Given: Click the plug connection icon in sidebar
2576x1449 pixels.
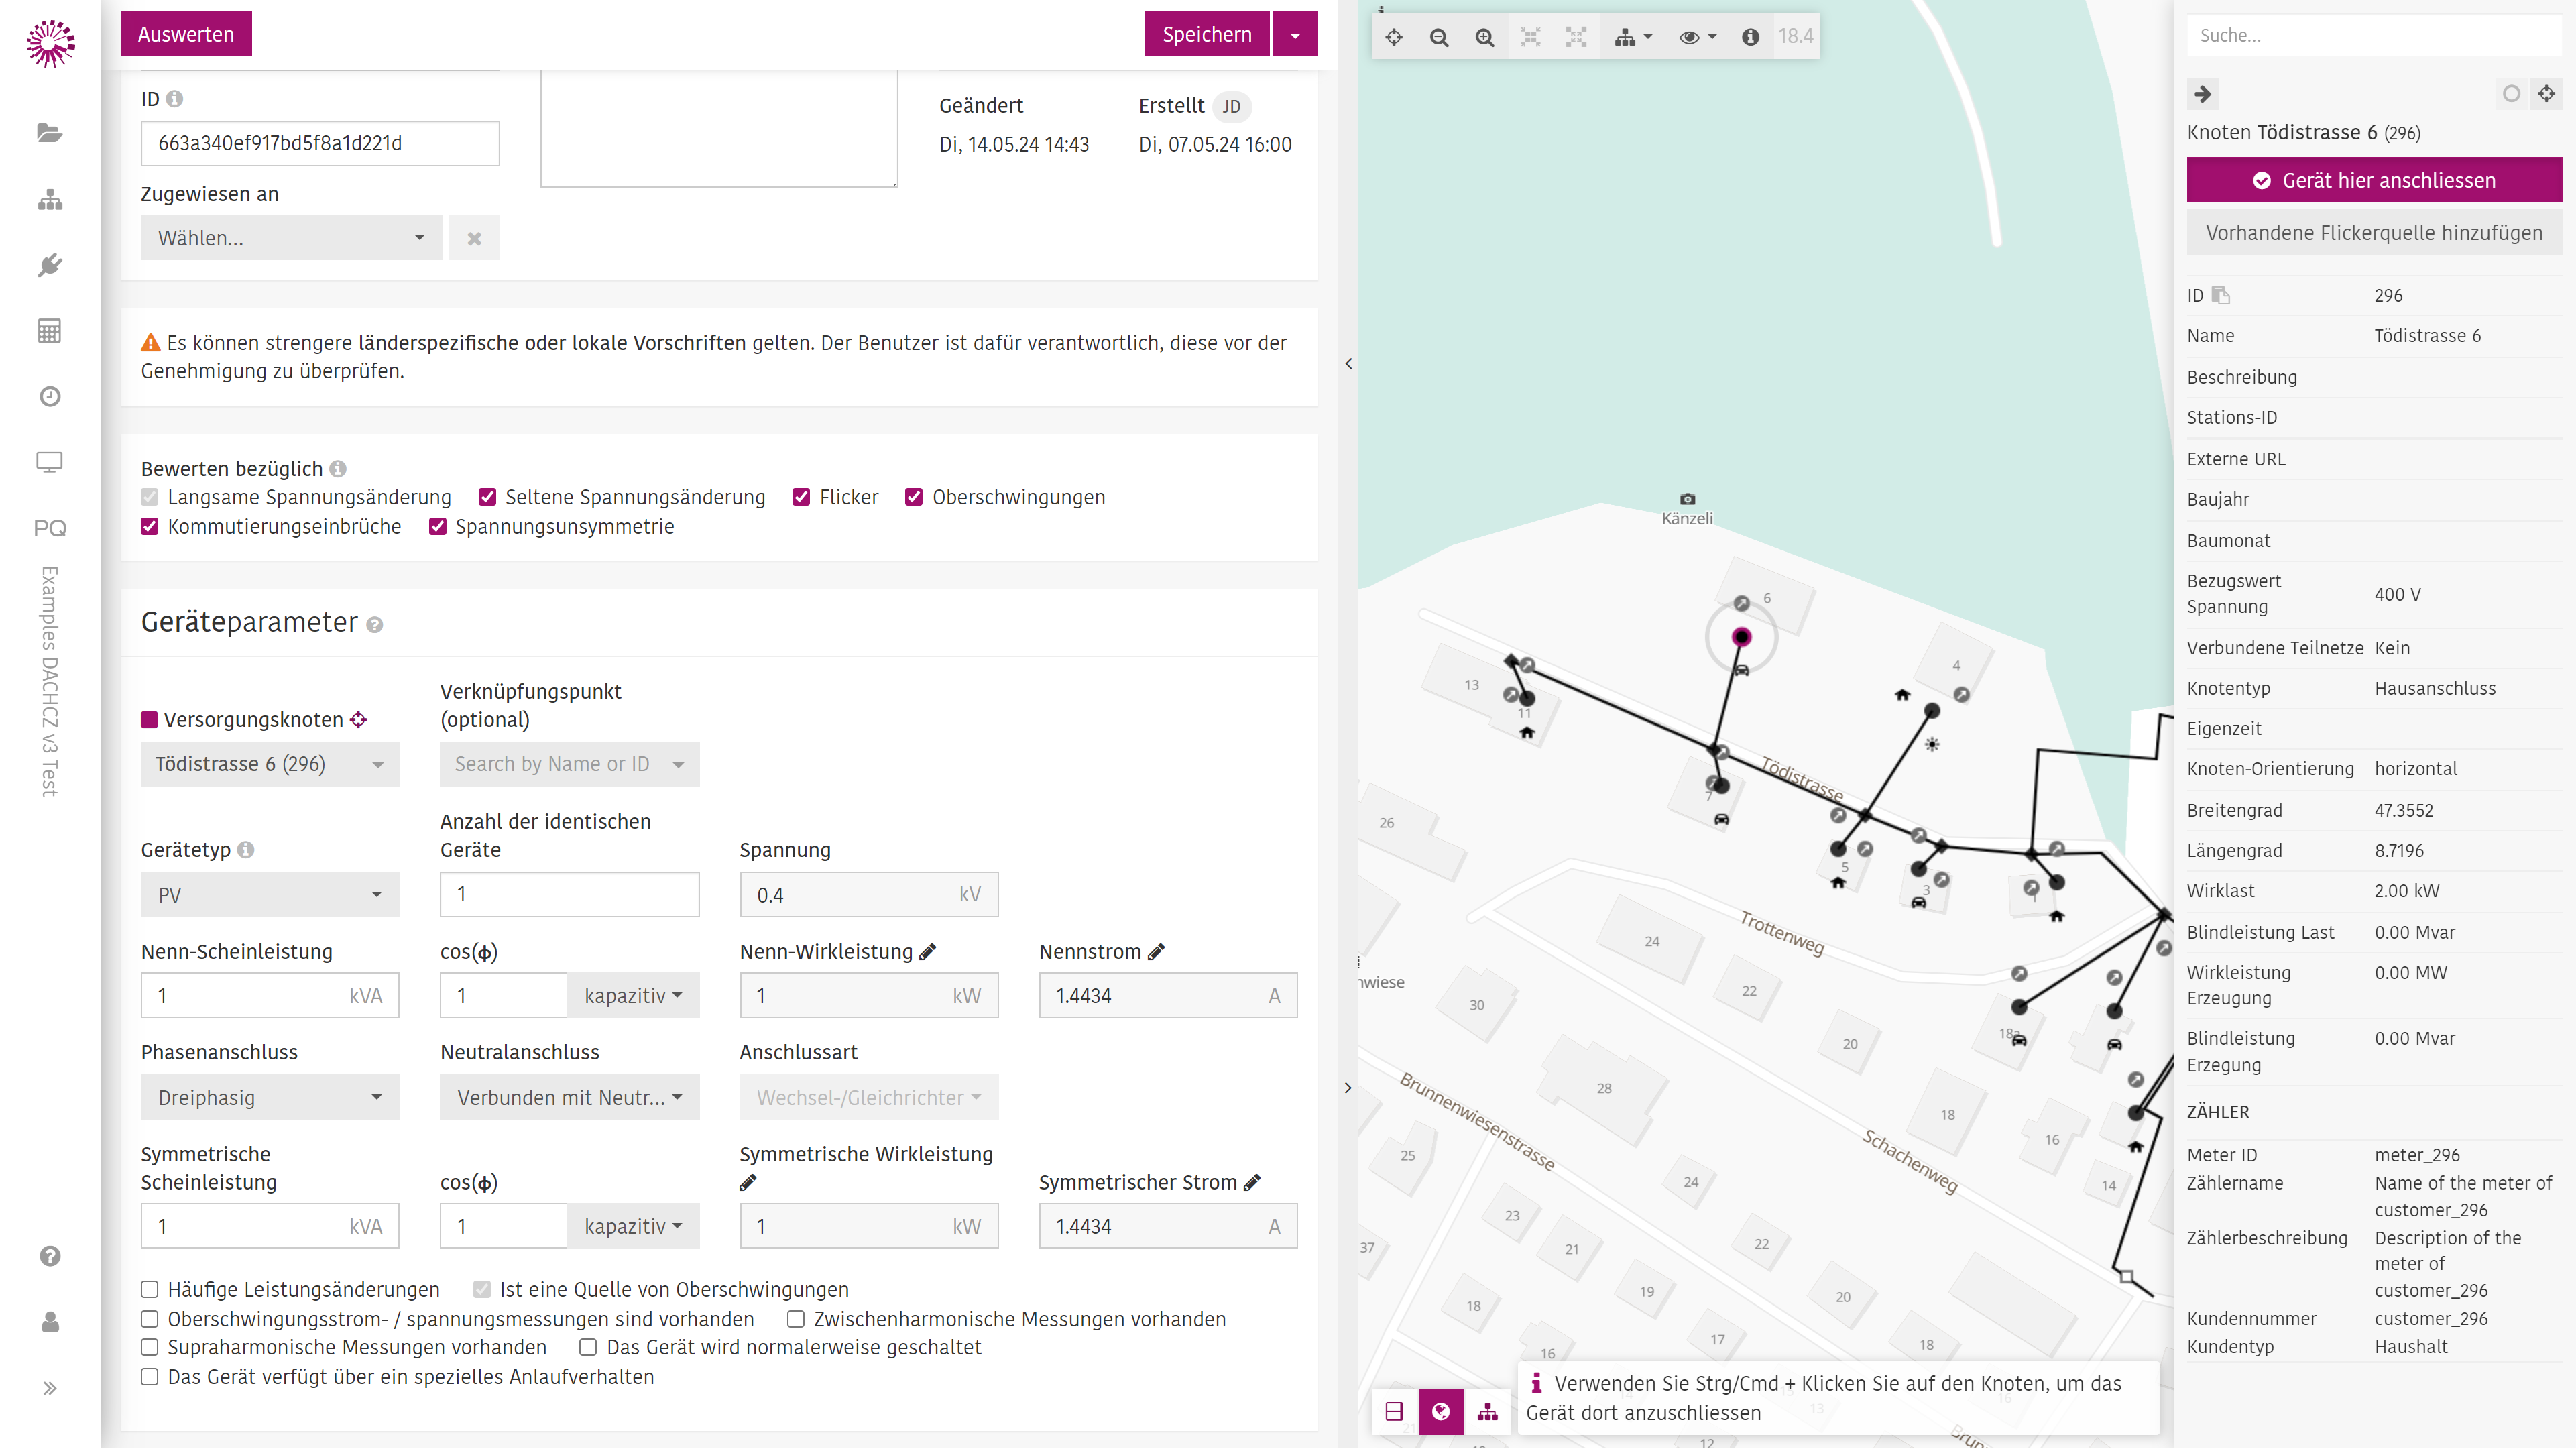Looking at the screenshot, I should pyautogui.click(x=49, y=265).
